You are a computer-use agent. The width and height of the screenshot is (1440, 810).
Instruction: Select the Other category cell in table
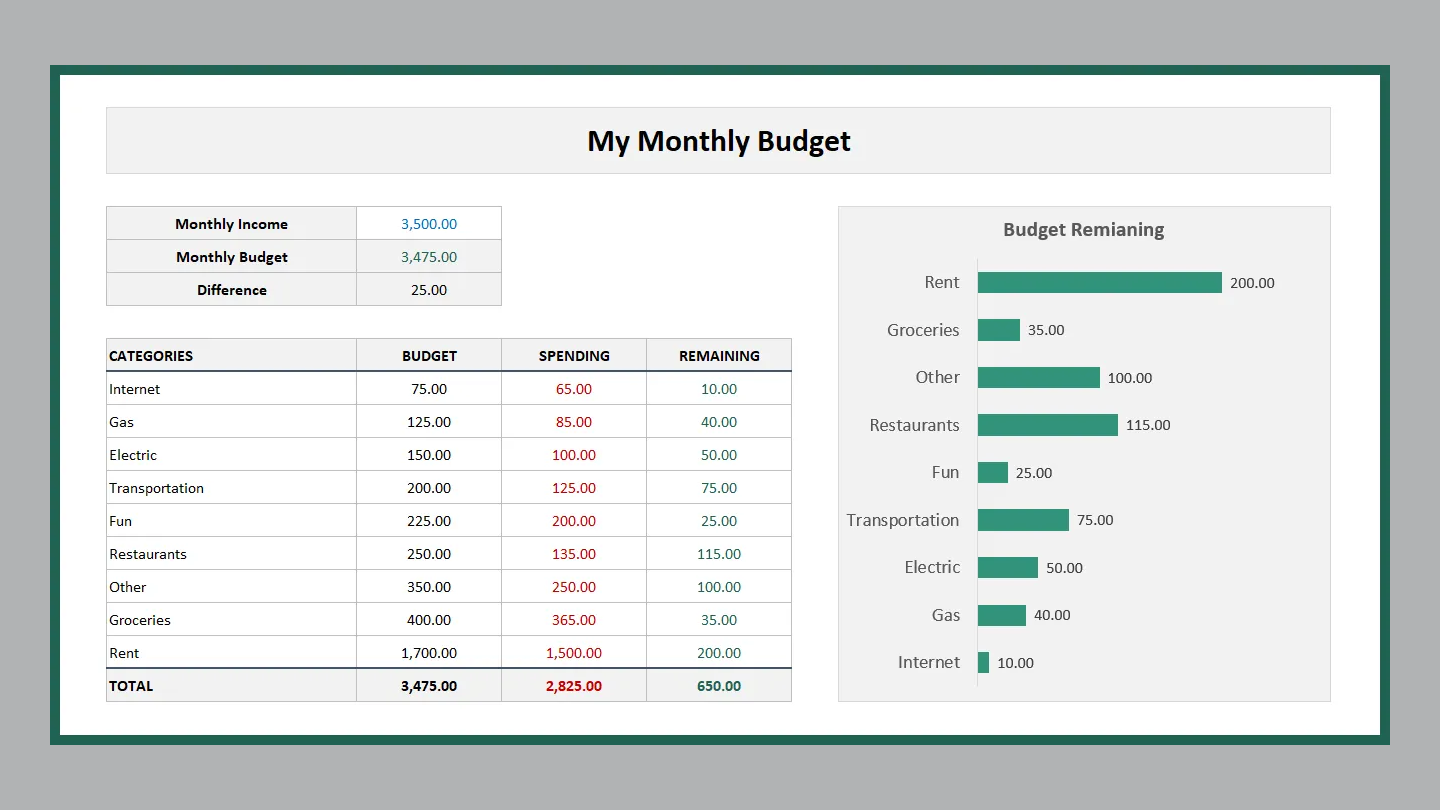click(231, 587)
